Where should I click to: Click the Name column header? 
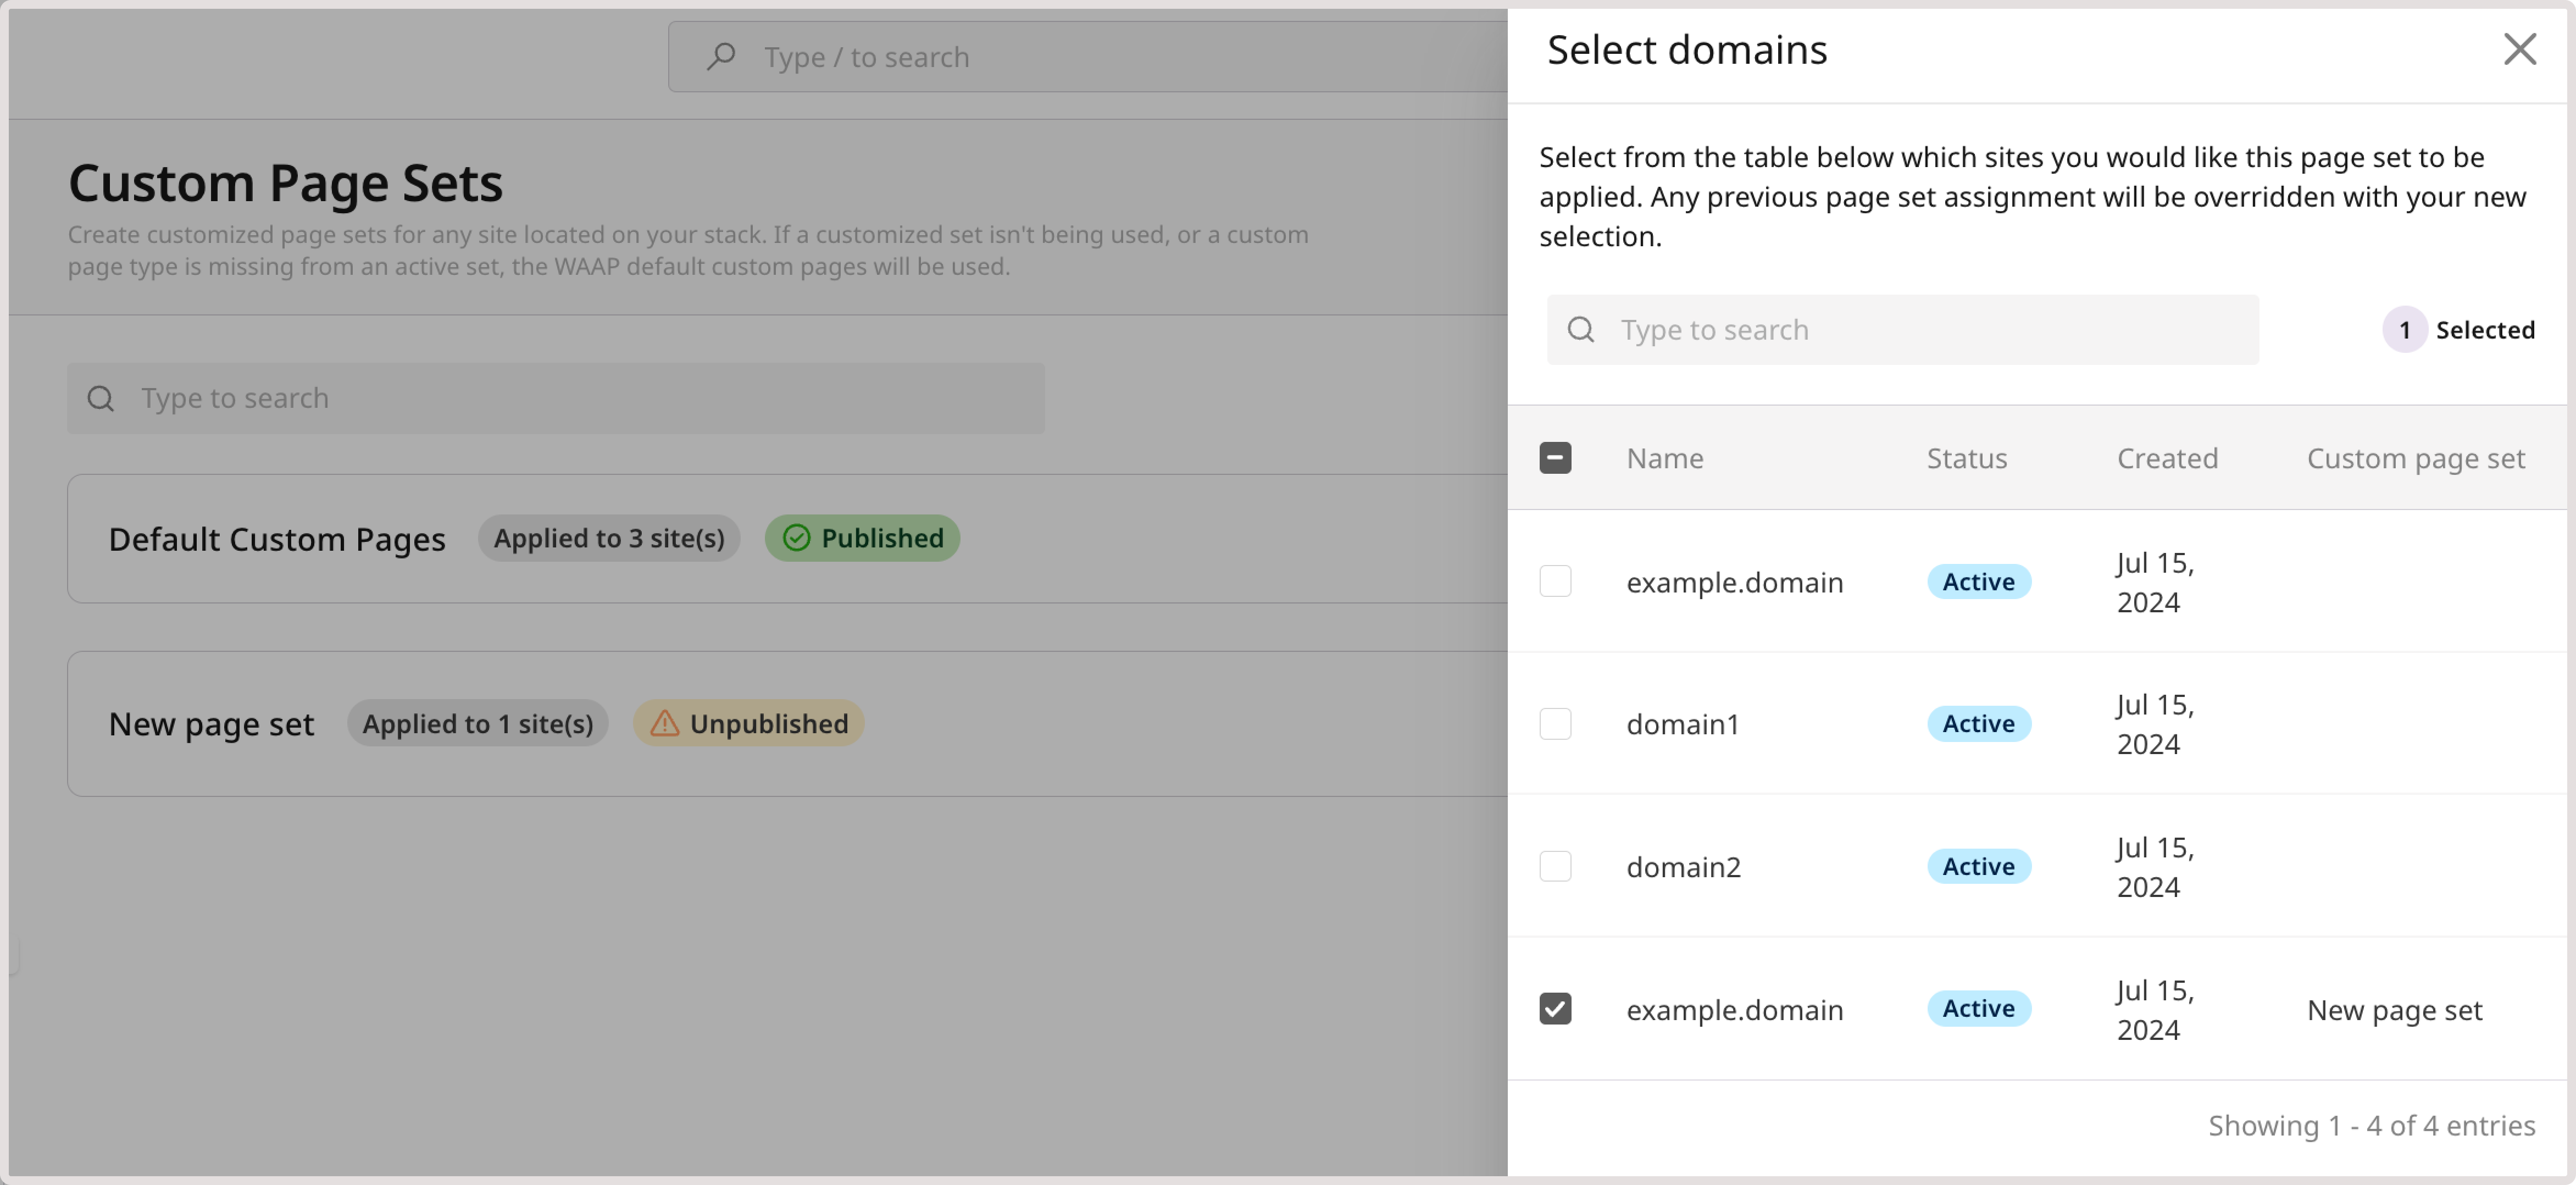click(x=1664, y=457)
